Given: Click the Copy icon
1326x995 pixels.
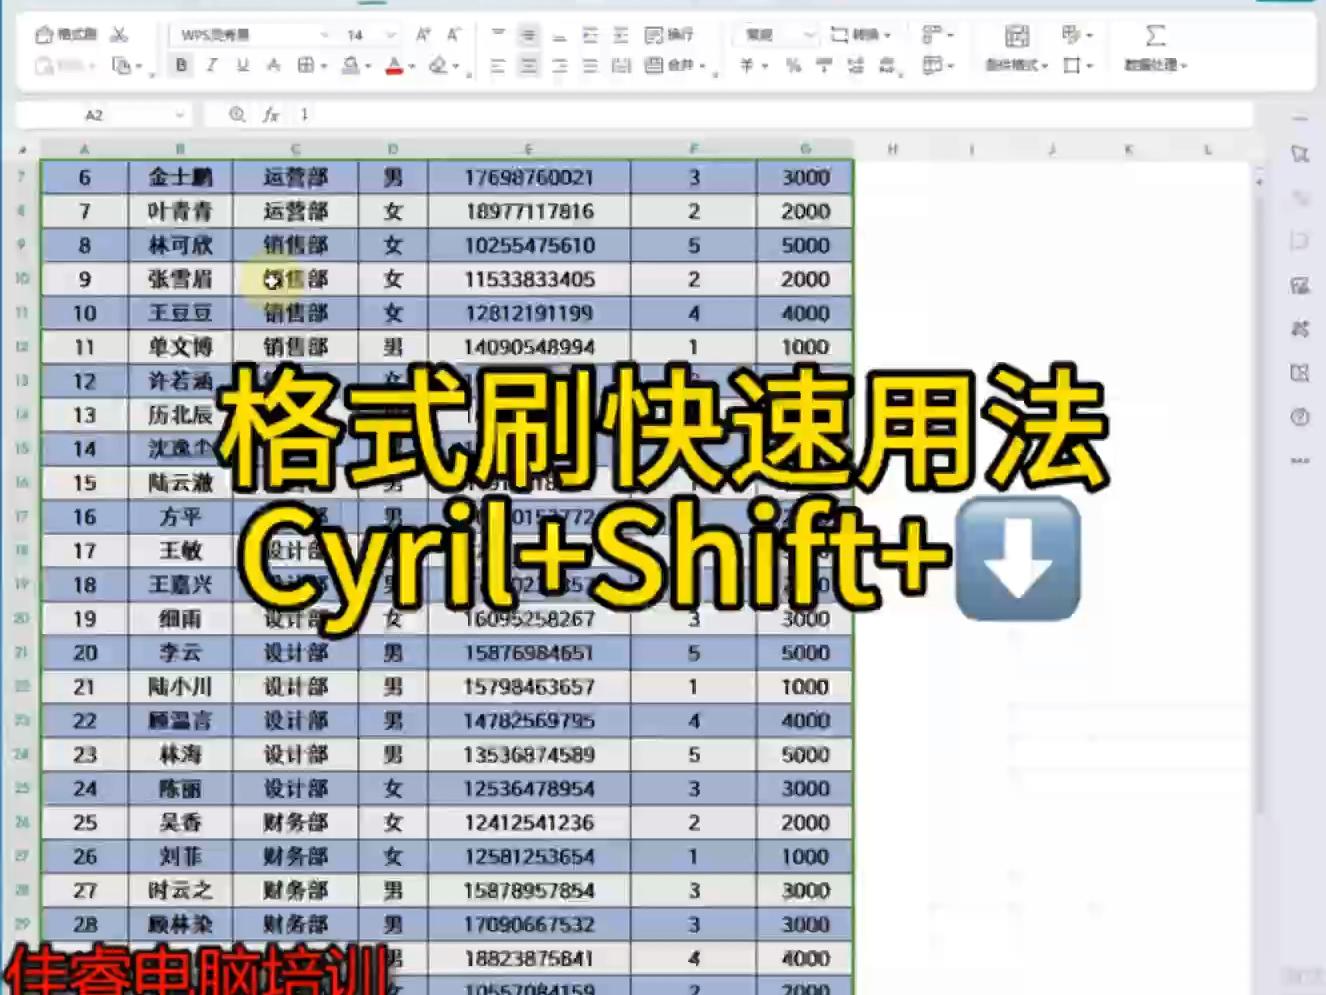Looking at the screenshot, I should tap(122, 66).
